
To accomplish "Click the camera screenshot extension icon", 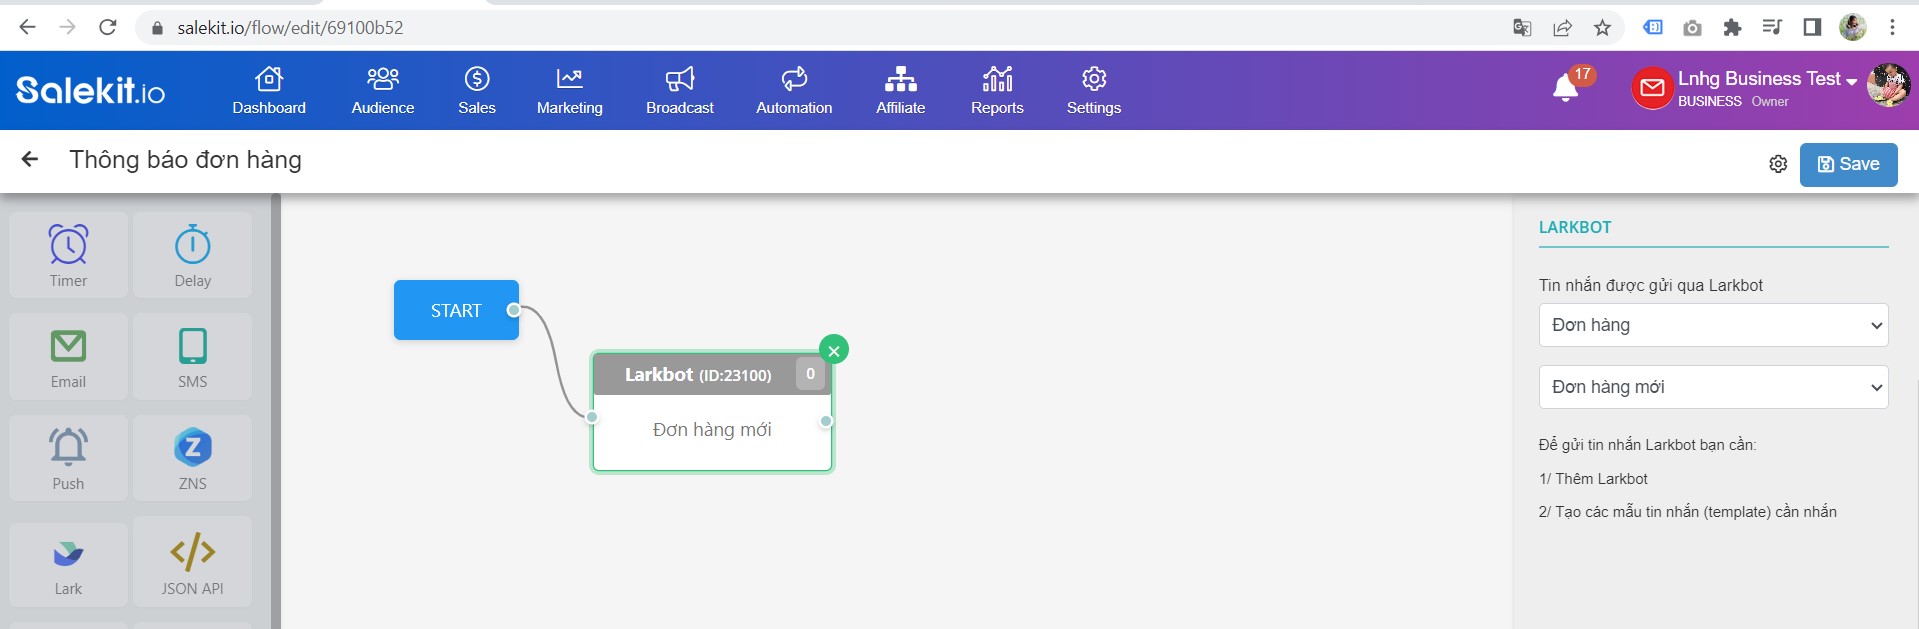I will [1692, 28].
